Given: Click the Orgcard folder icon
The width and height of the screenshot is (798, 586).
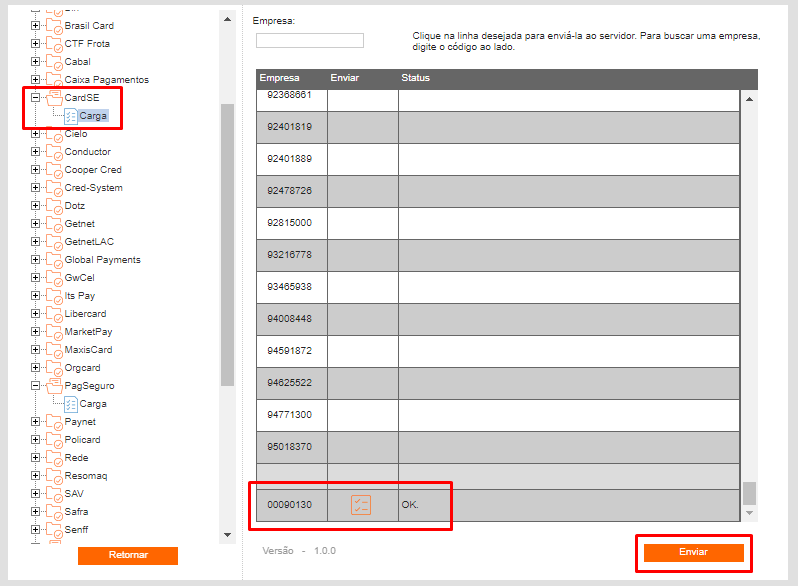Looking at the screenshot, I should click(x=54, y=368).
